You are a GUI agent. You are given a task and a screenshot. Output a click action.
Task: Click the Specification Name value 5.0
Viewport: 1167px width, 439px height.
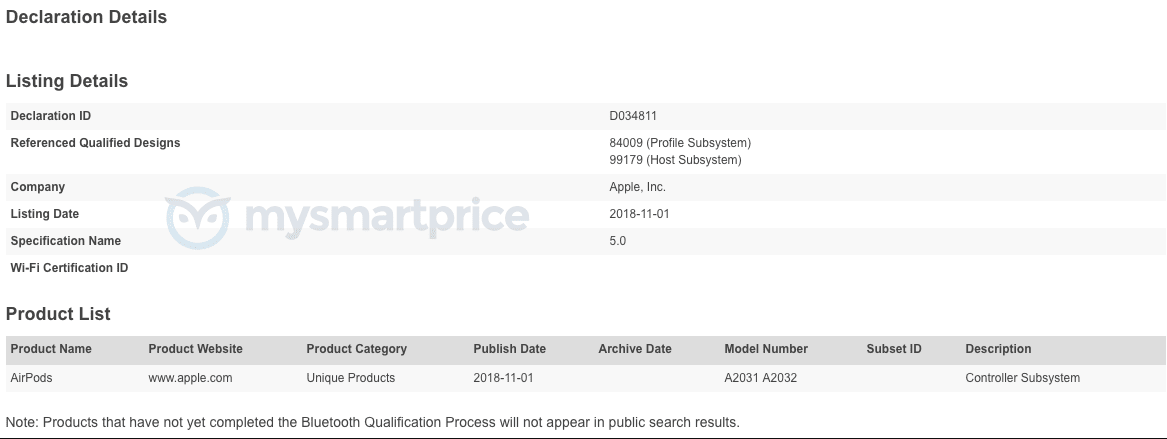pos(618,241)
